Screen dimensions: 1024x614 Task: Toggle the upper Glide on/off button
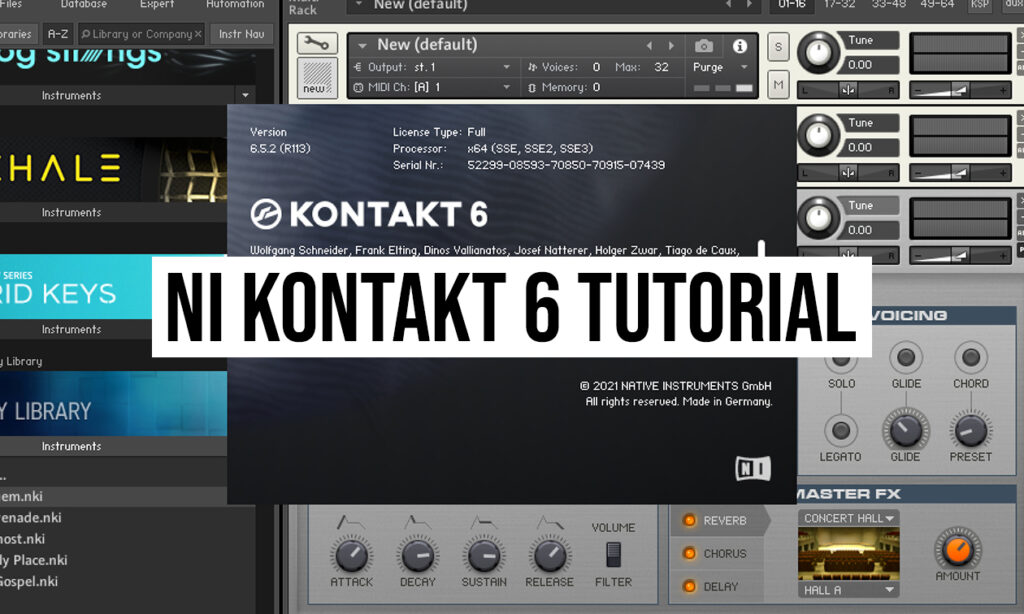tap(906, 357)
